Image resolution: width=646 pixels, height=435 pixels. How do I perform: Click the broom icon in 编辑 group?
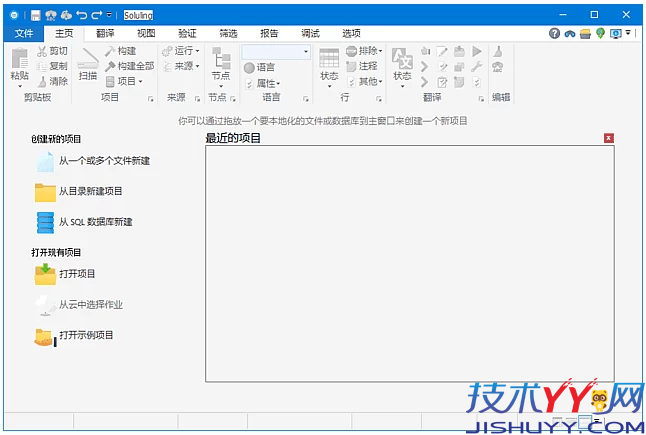498,51
